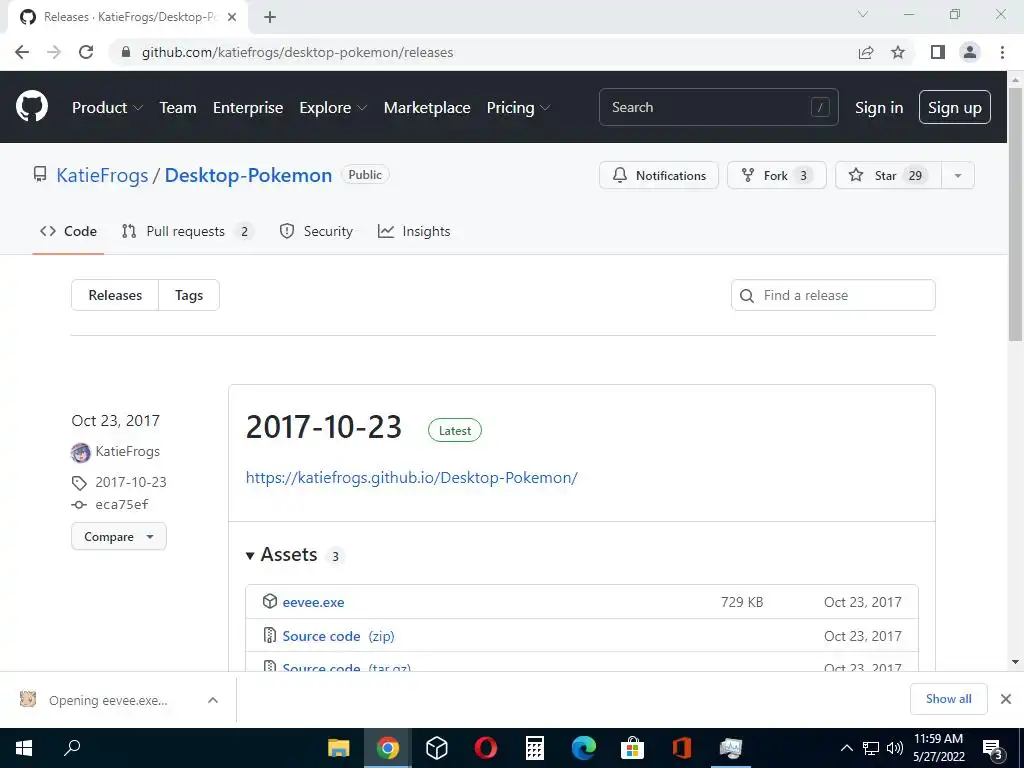1024x768 pixels.
Task: Open Microsoft Edge from the taskbar
Action: [584, 748]
